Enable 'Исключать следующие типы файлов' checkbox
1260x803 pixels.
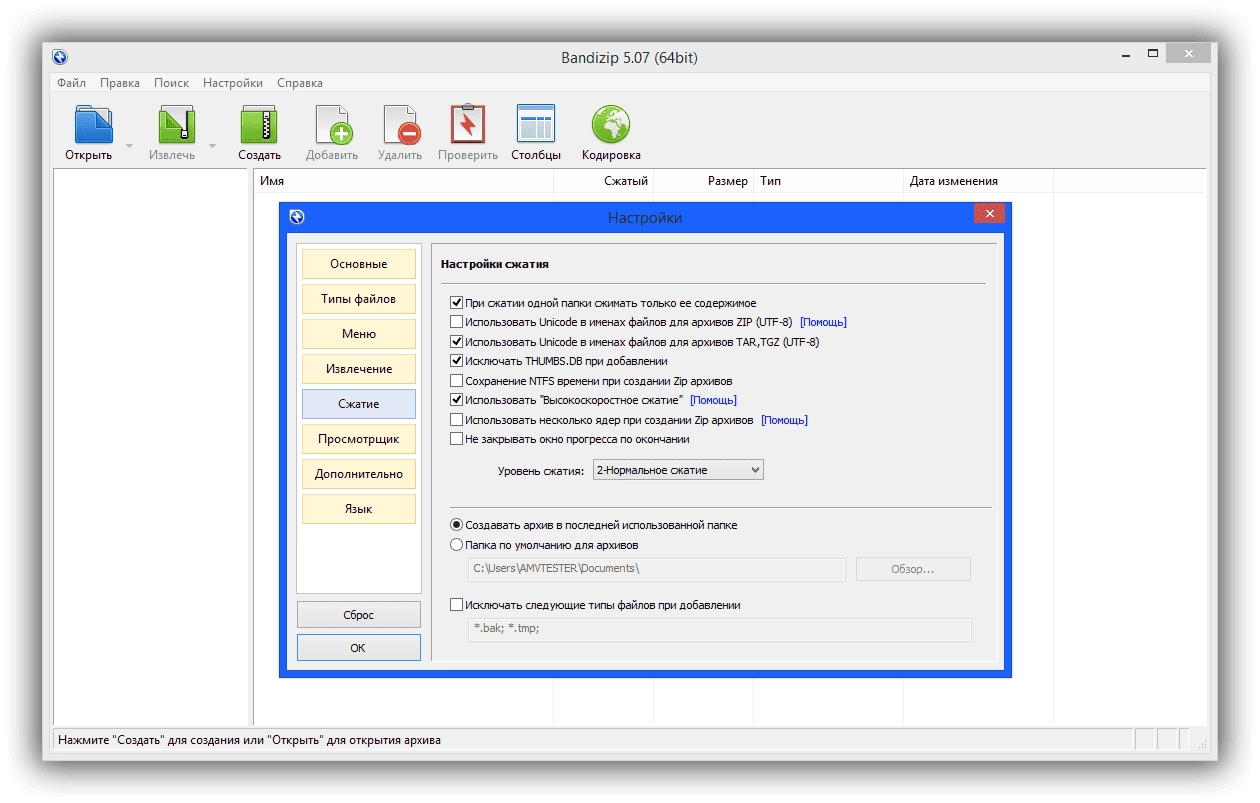[457, 605]
